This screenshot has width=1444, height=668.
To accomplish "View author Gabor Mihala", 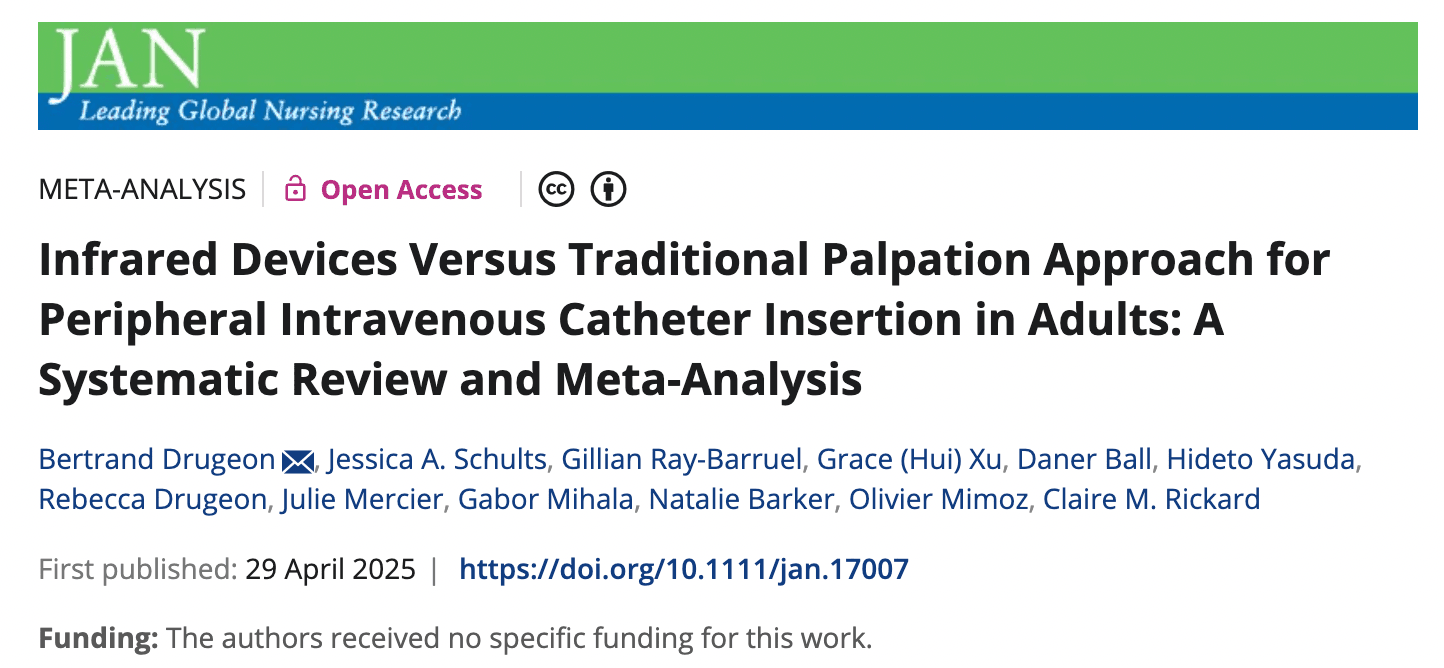I will click(546, 499).
